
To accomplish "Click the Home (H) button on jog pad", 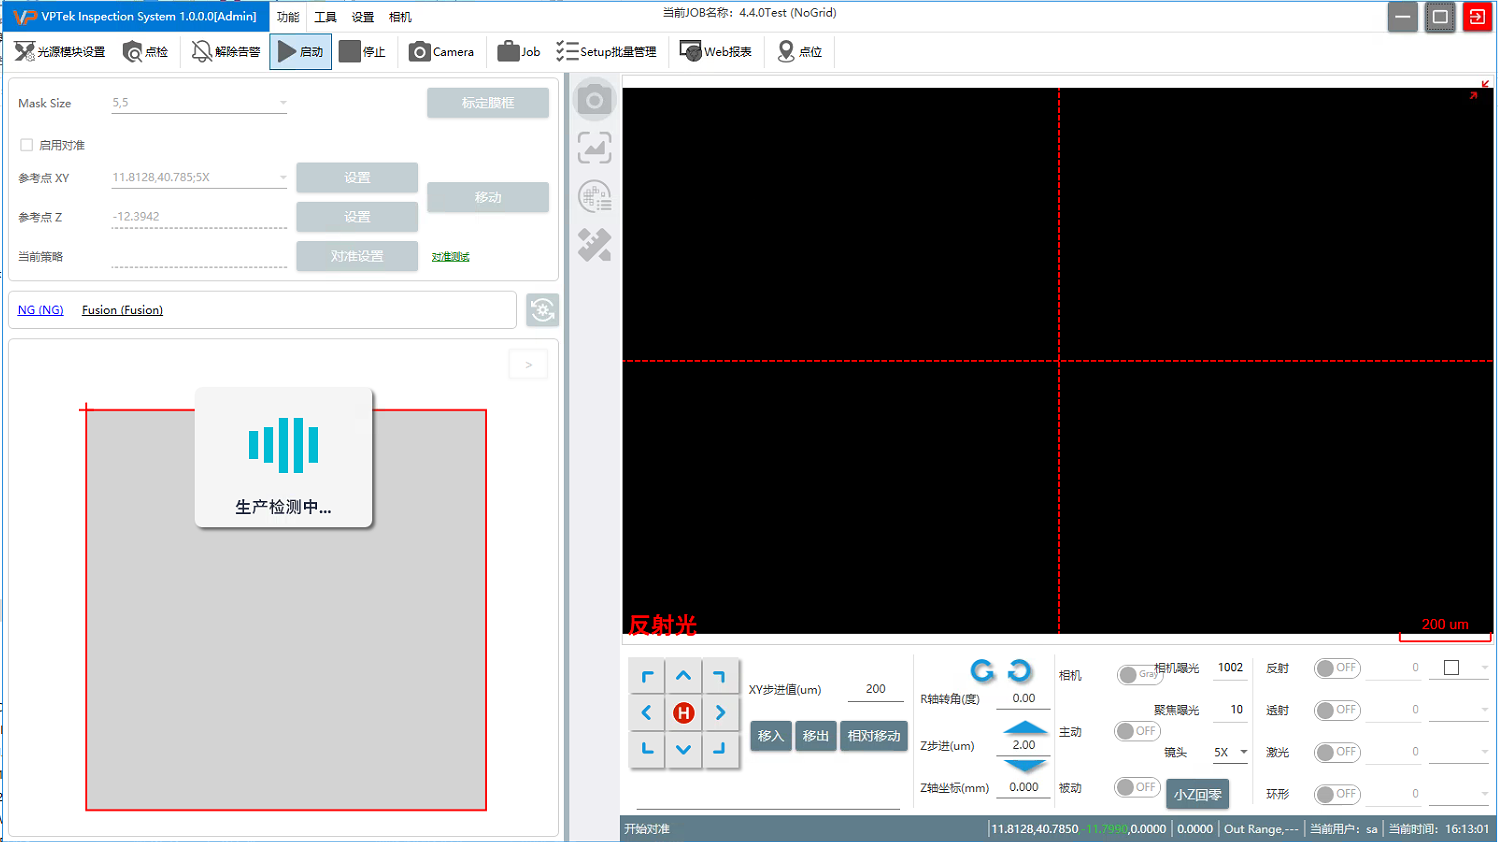I will [x=684, y=713].
